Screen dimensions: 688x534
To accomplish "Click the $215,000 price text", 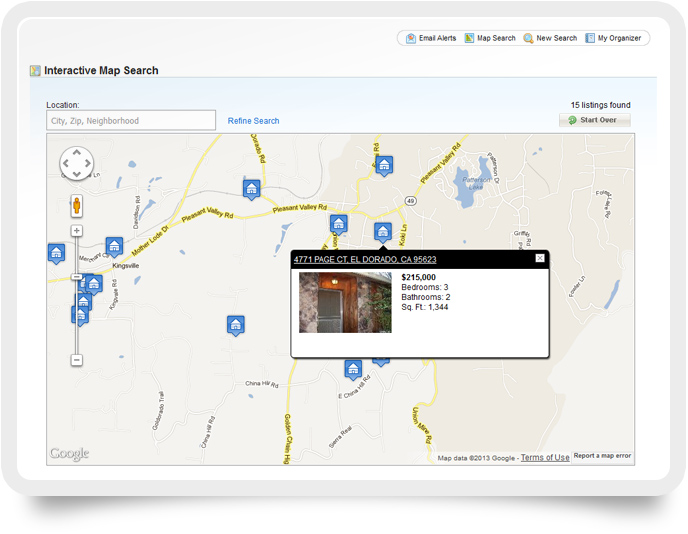I will (419, 277).
